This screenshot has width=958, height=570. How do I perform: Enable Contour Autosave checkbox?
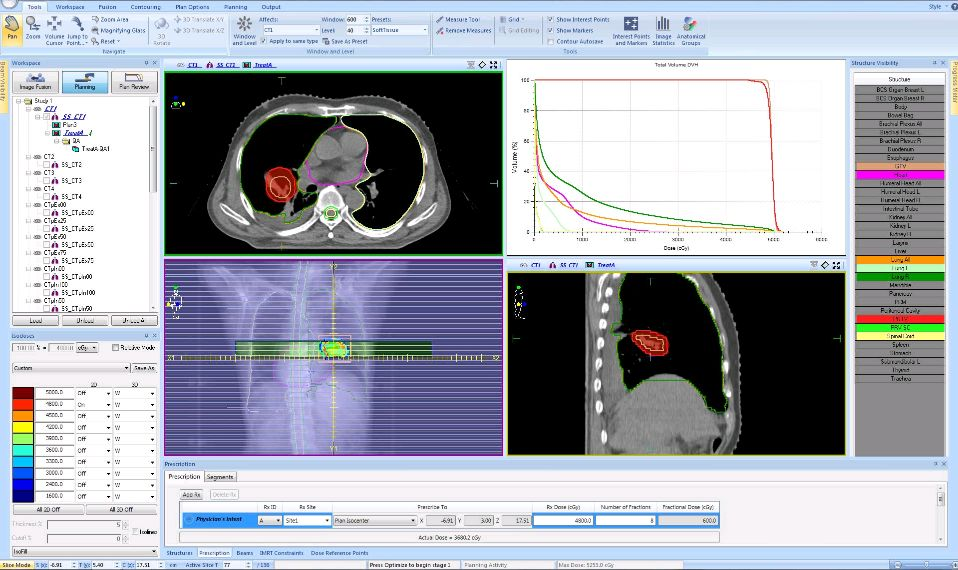(x=551, y=41)
